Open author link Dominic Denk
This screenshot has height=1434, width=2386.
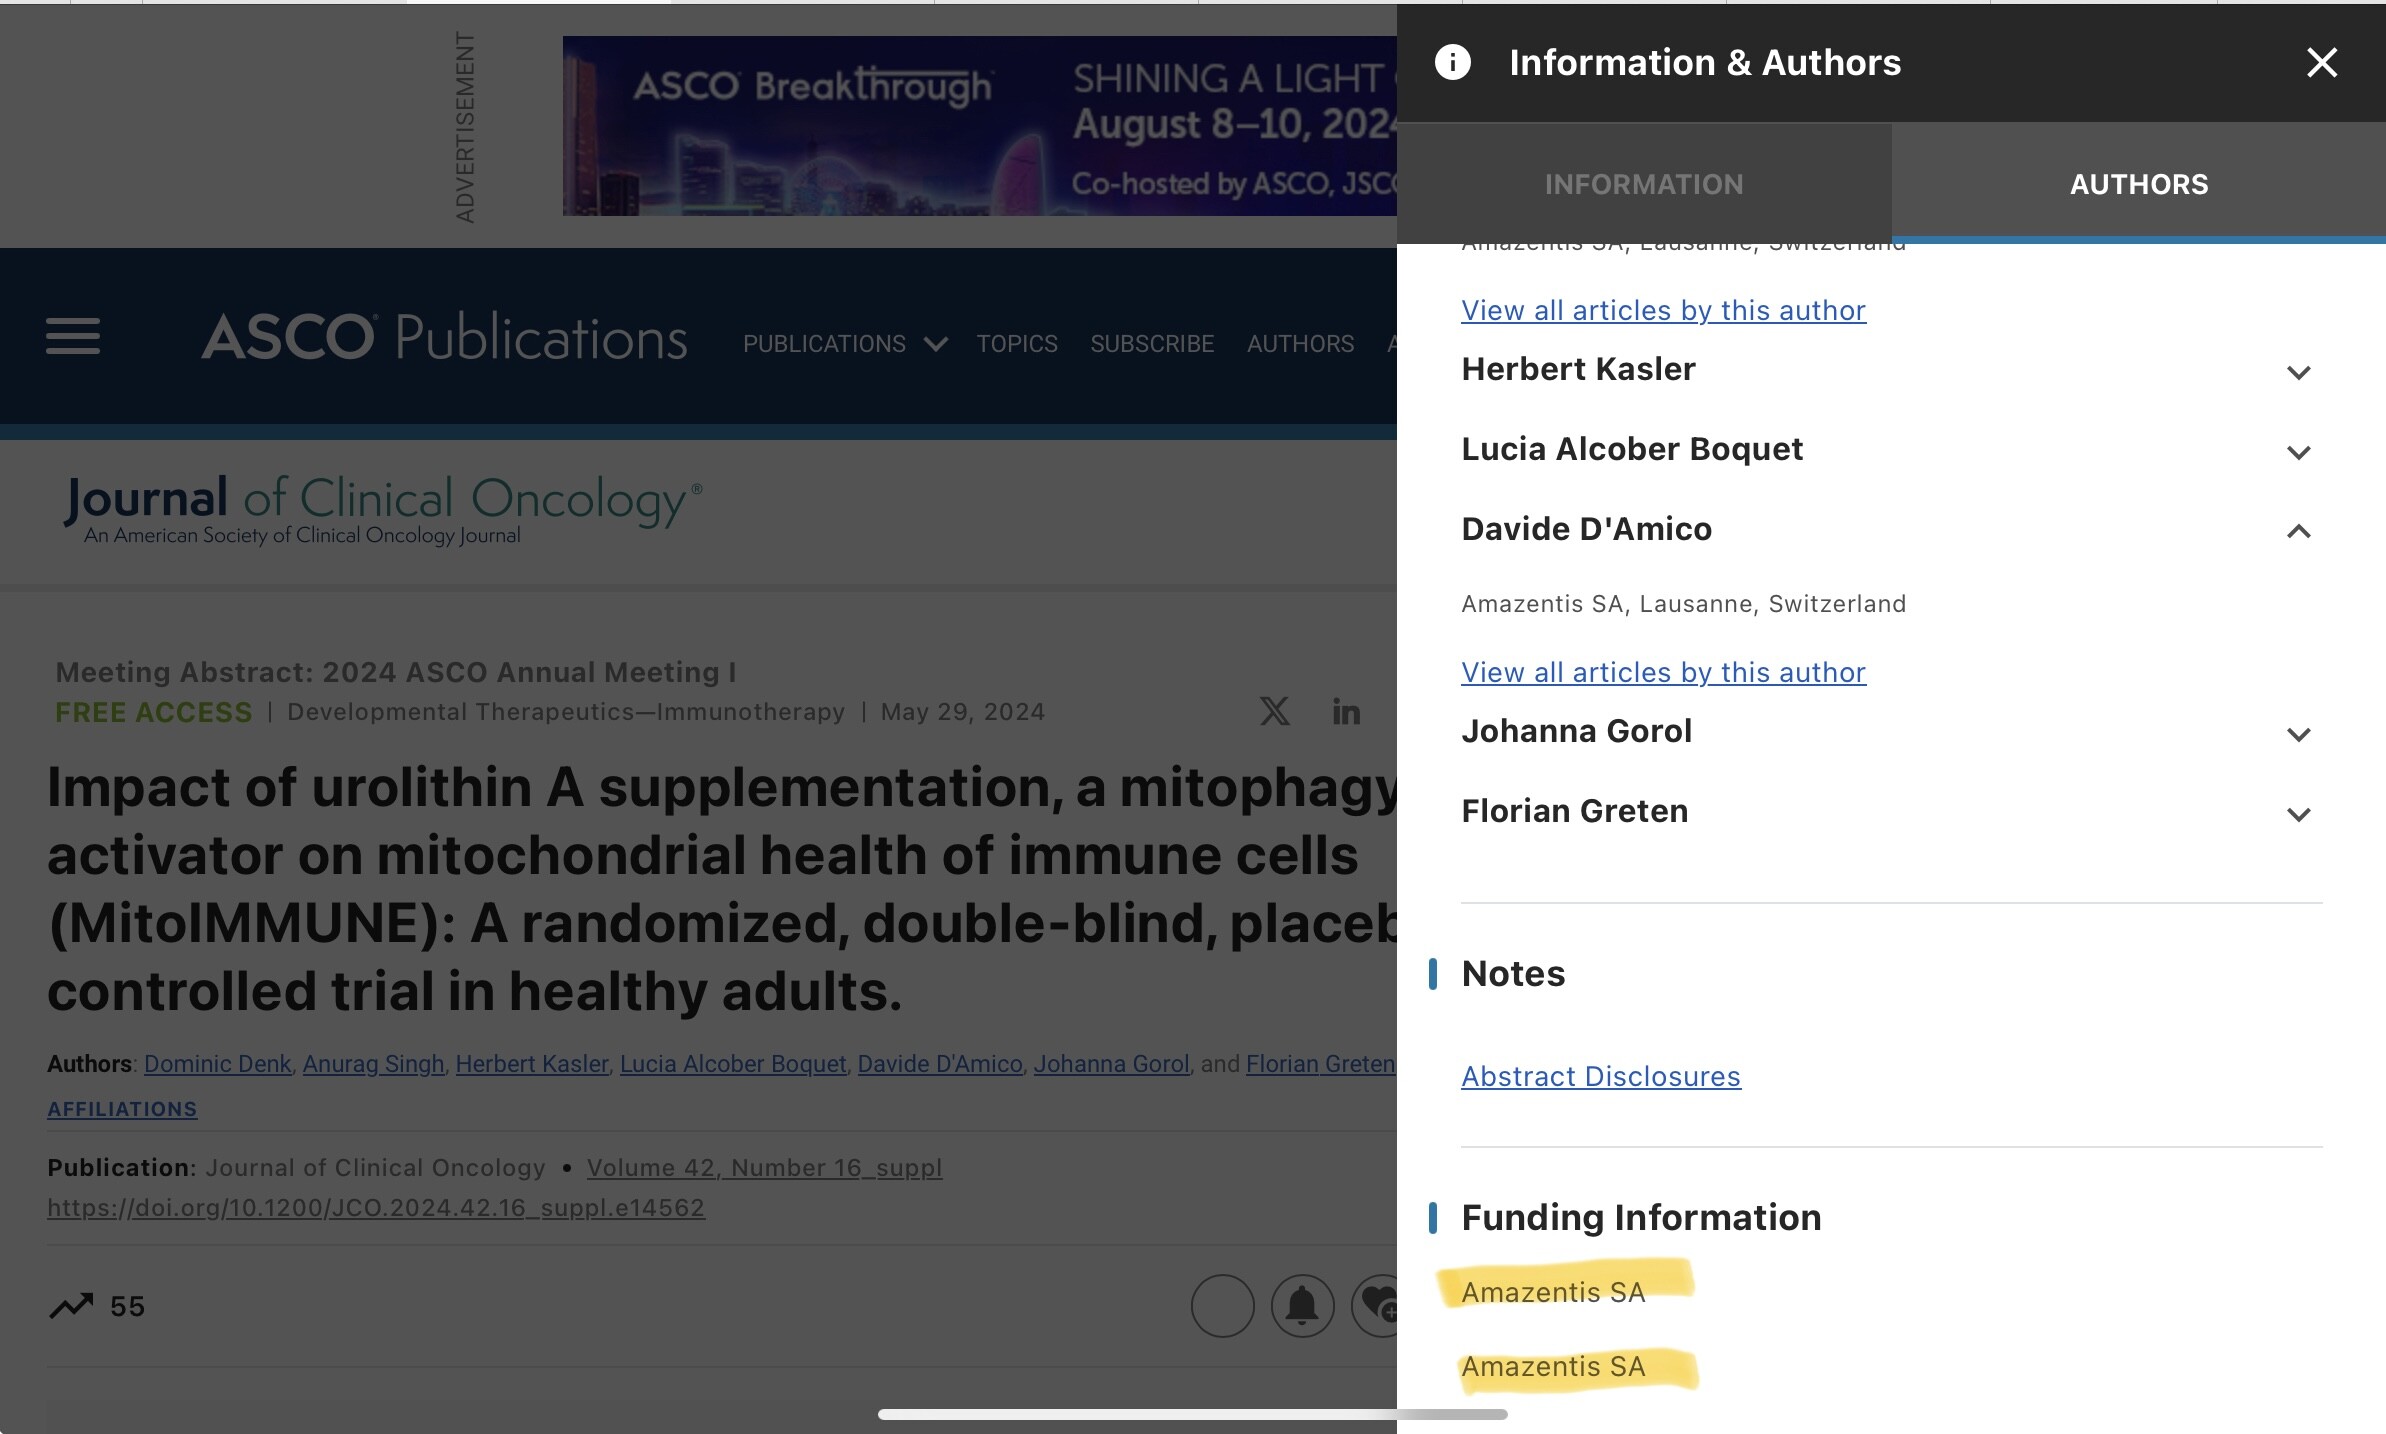point(217,1064)
